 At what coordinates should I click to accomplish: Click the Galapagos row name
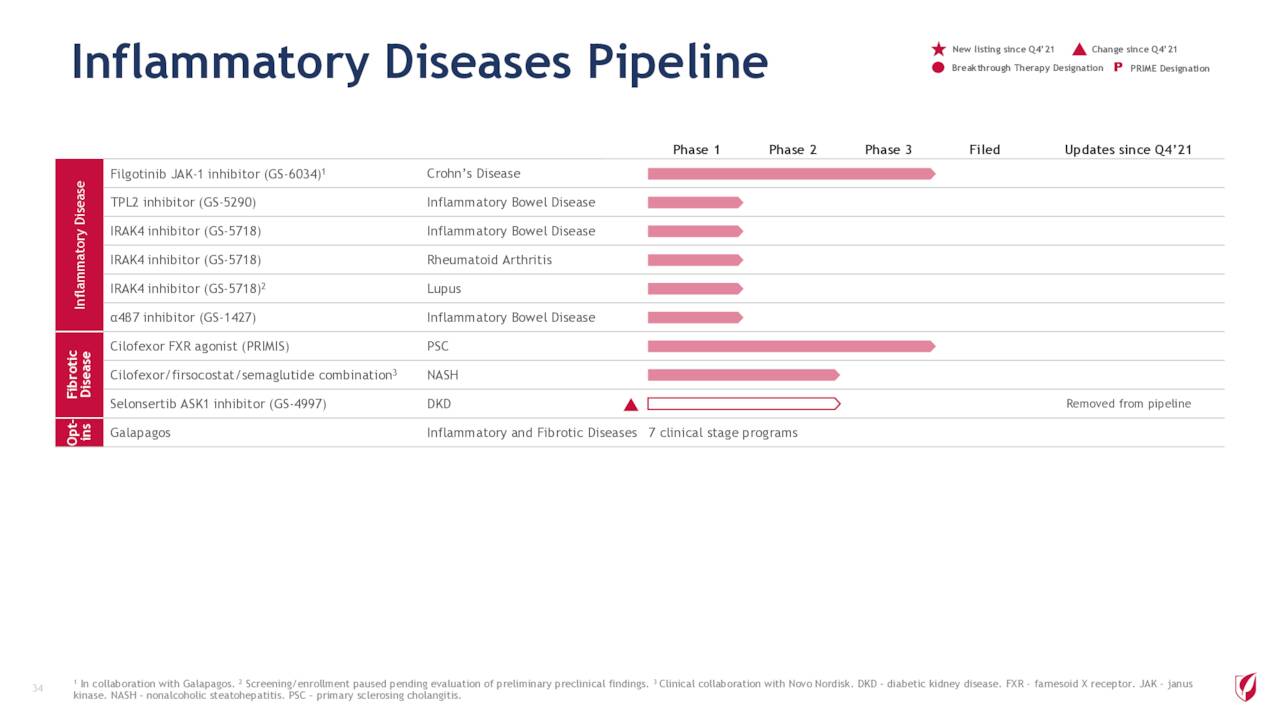(x=140, y=433)
